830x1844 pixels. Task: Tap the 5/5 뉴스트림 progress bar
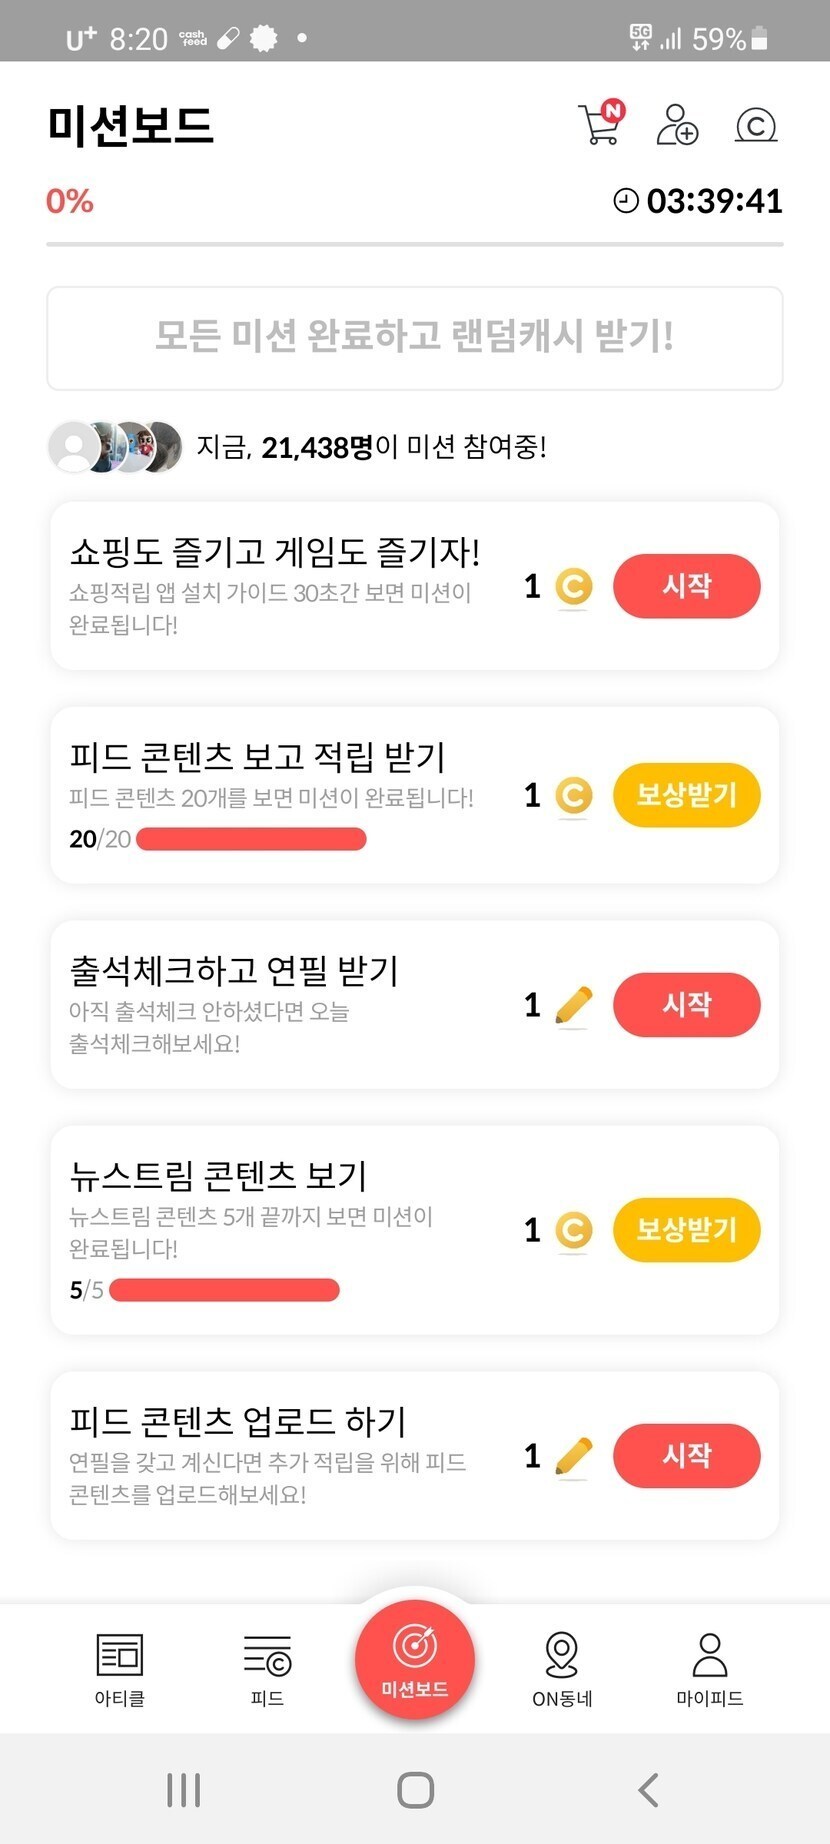(x=224, y=1290)
